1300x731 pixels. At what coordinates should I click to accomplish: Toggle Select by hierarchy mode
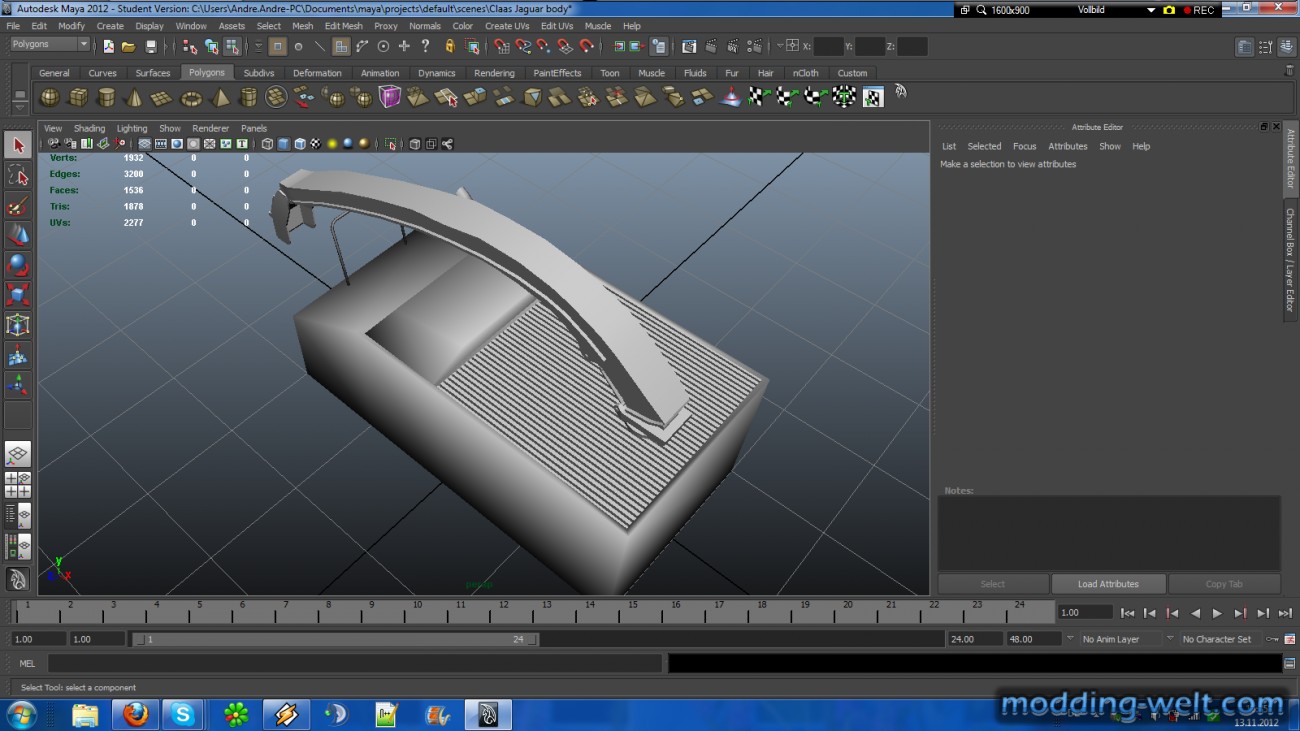[x=190, y=46]
